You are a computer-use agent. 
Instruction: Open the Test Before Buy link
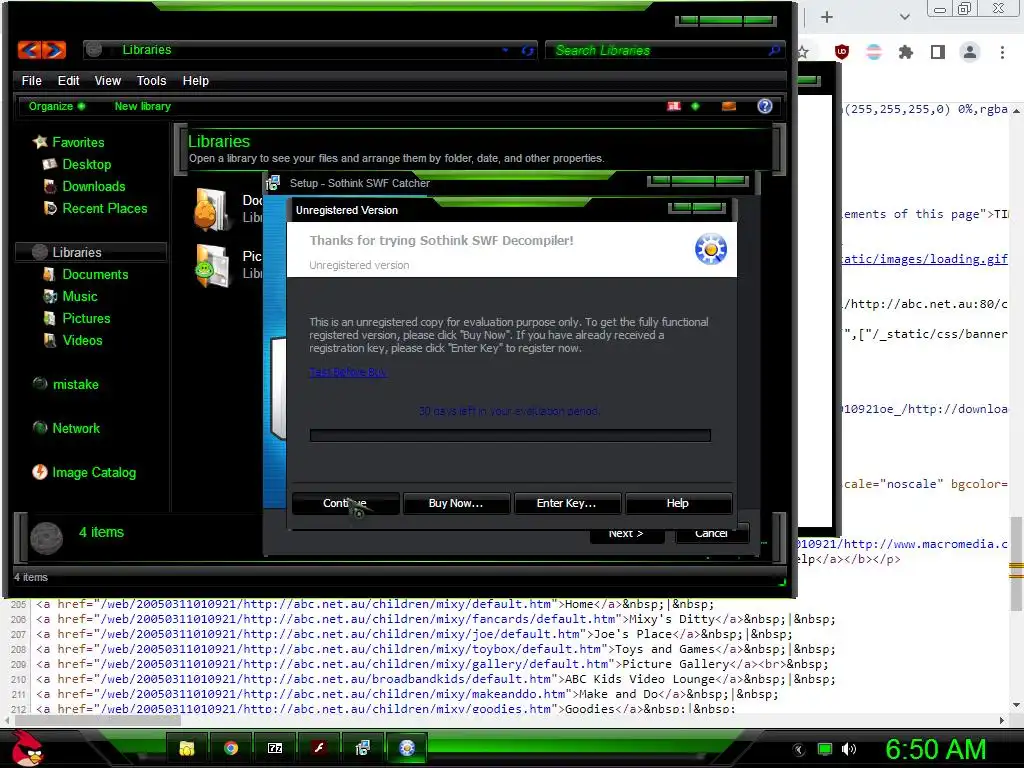(348, 372)
